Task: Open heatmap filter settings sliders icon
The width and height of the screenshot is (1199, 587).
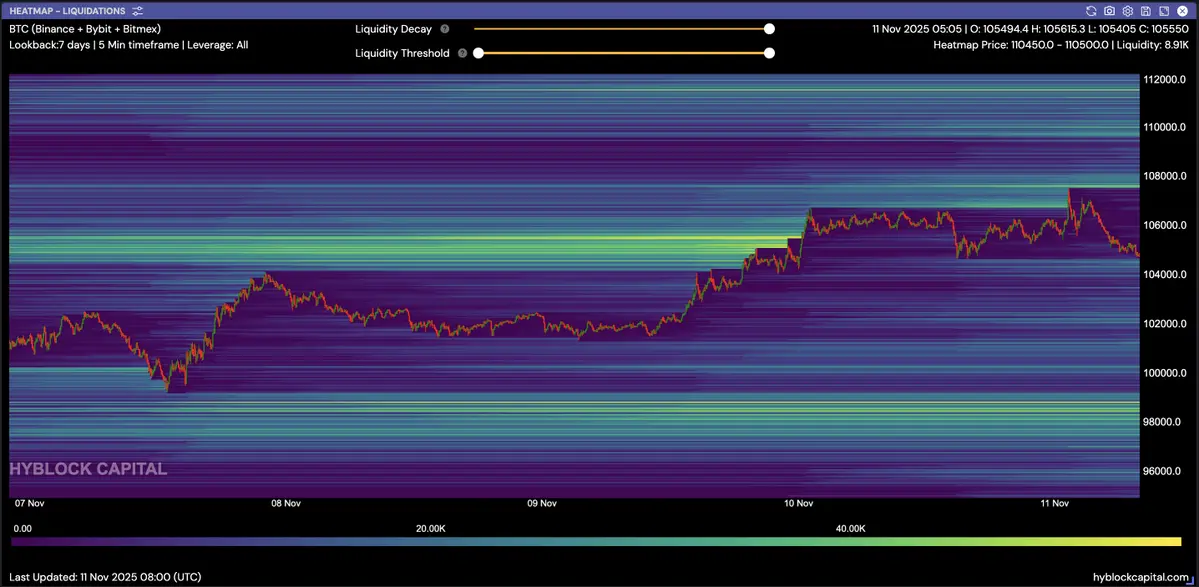Action: point(138,11)
